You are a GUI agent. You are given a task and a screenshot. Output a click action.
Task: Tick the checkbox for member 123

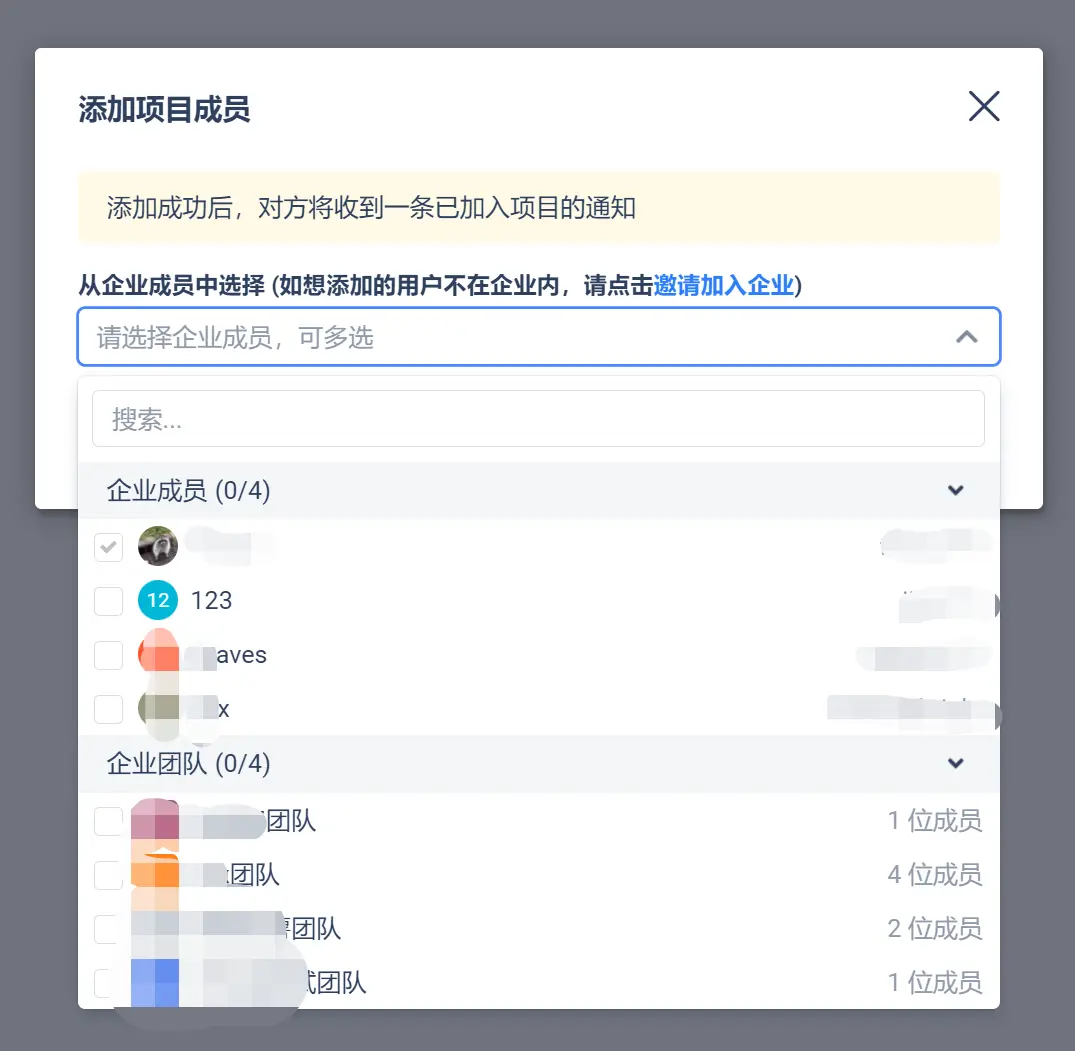[x=108, y=601]
